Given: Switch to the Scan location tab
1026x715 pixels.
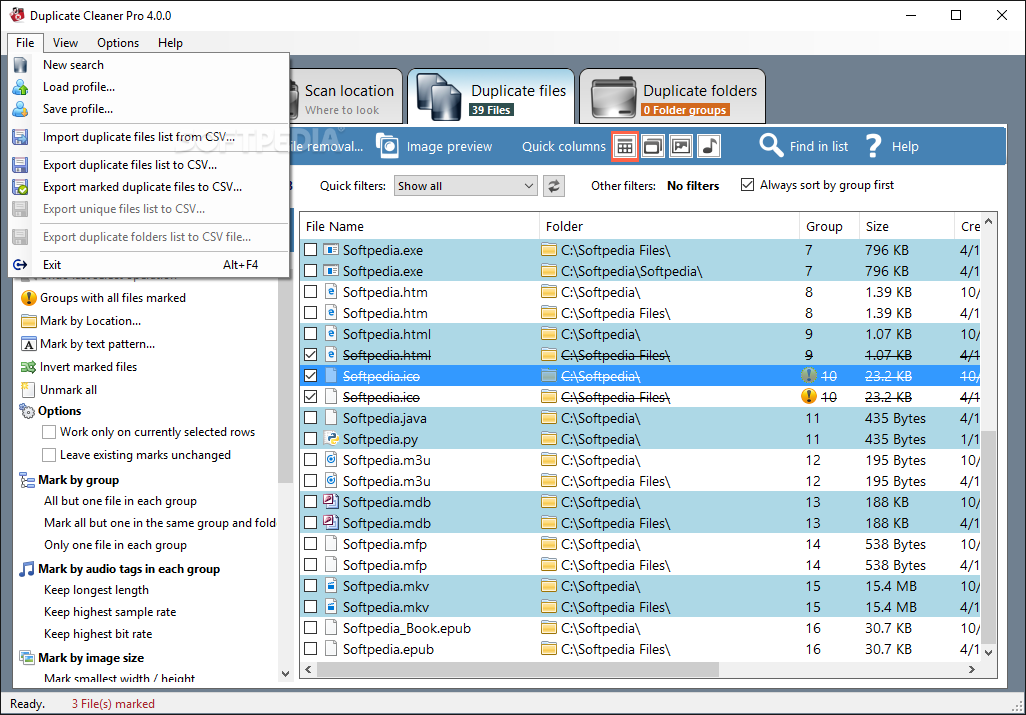Looking at the screenshot, I should pyautogui.click(x=349, y=98).
